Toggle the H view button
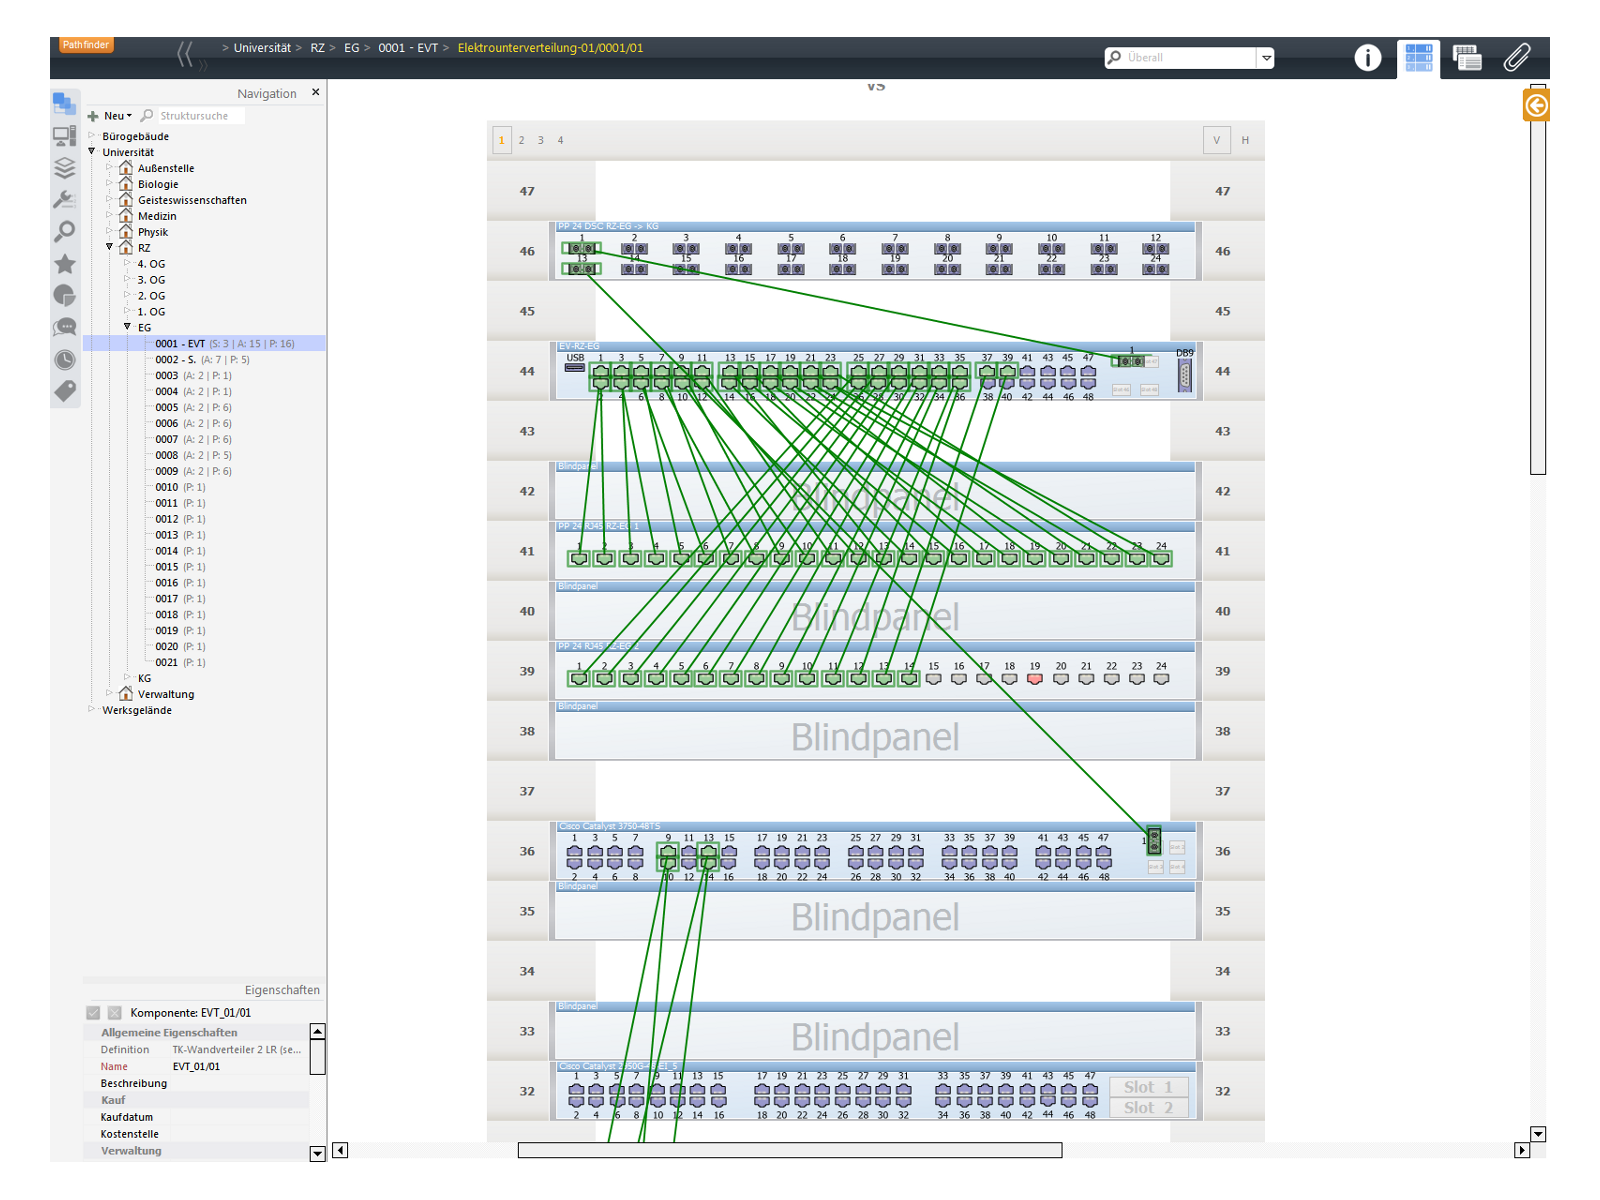The height and width of the screenshot is (1200, 1600). [1245, 140]
